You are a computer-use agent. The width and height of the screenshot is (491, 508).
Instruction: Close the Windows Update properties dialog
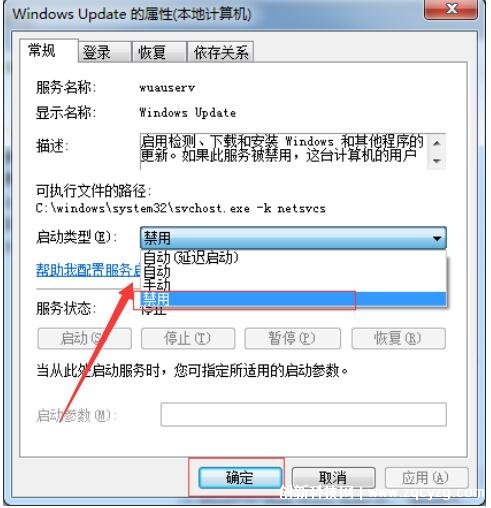[x=451, y=9]
